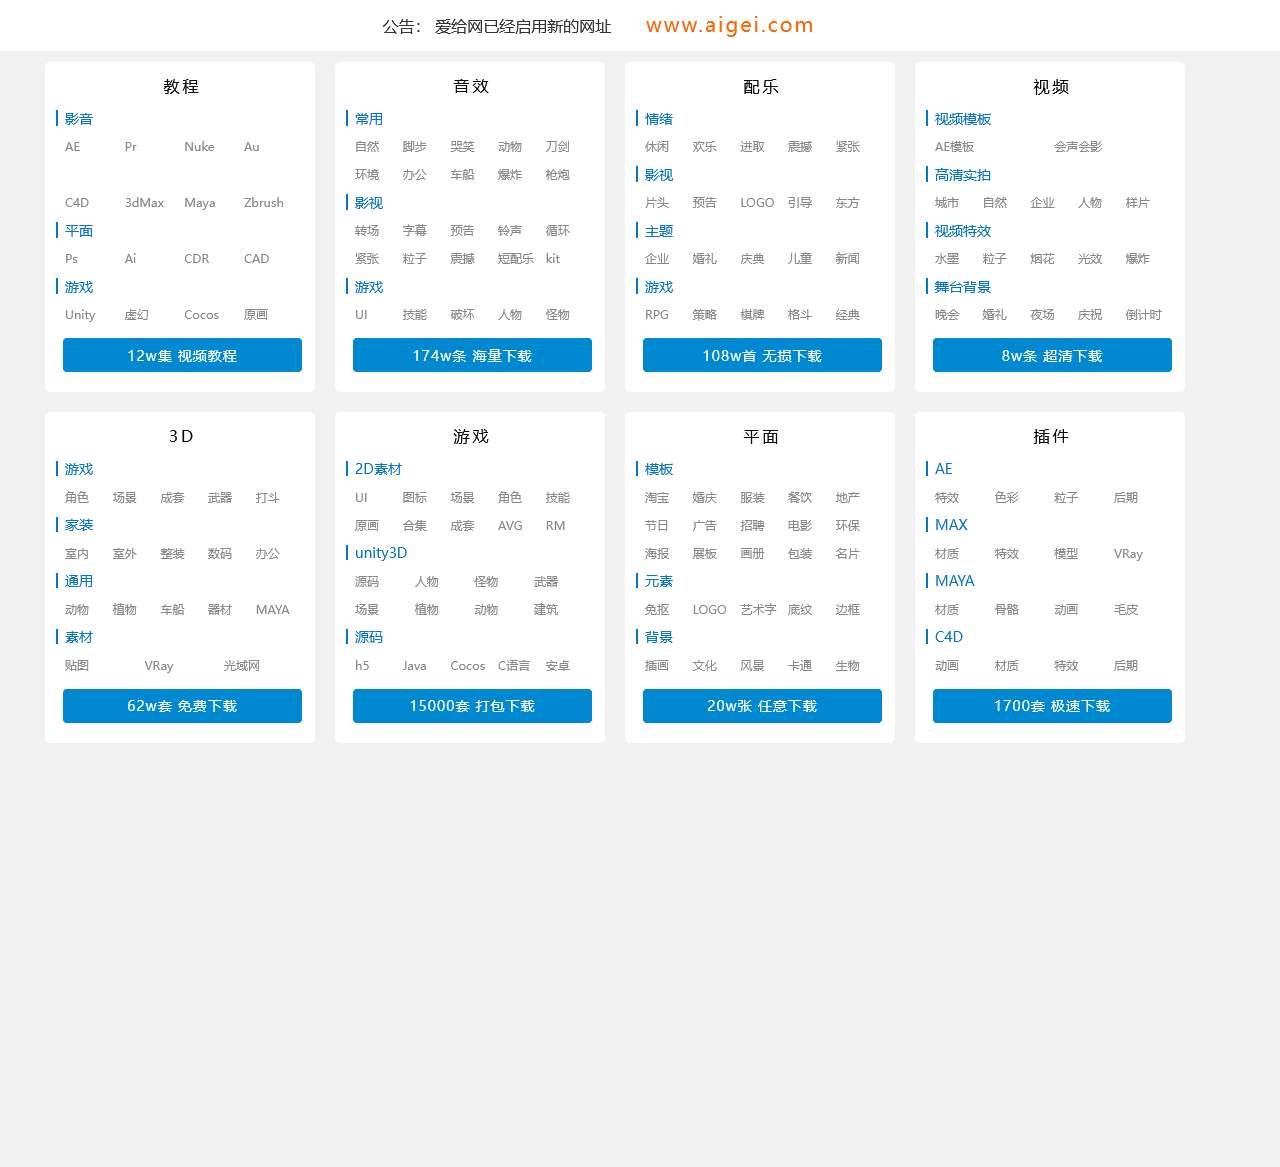This screenshot has height=1167, width=1280.
Task: Click the 108w首 无损下载 button
Action: tap(762, 355)
